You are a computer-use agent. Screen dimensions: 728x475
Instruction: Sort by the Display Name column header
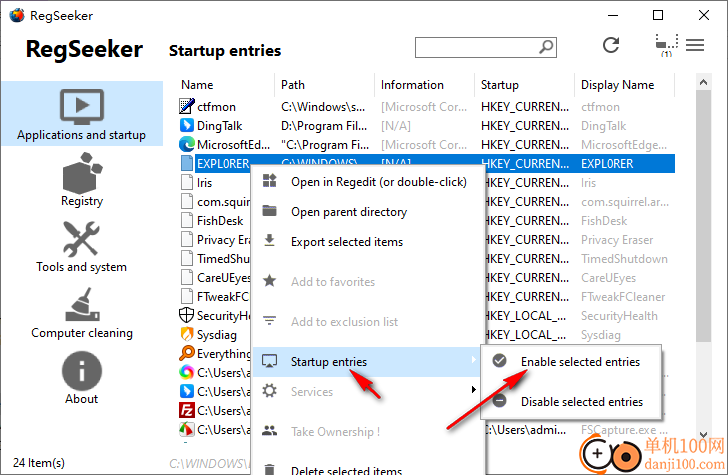click(617, 85)
